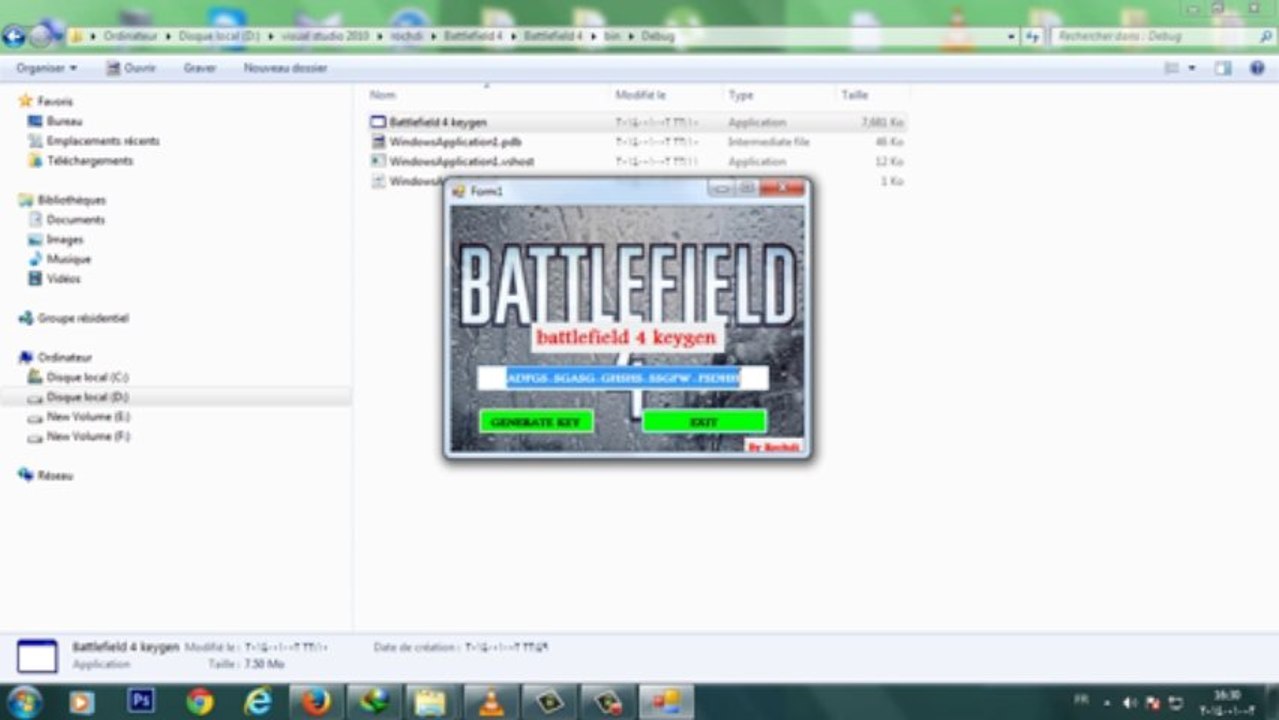Select Groupe résidentiel in the sidebar

[83, 318]
